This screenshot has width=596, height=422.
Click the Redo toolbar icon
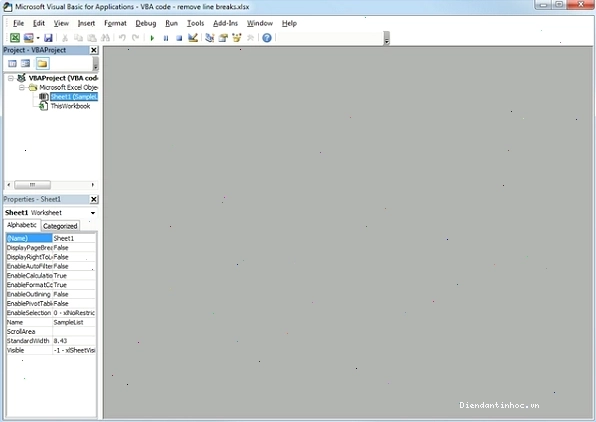pyautogui.click(x=135, y=38)
